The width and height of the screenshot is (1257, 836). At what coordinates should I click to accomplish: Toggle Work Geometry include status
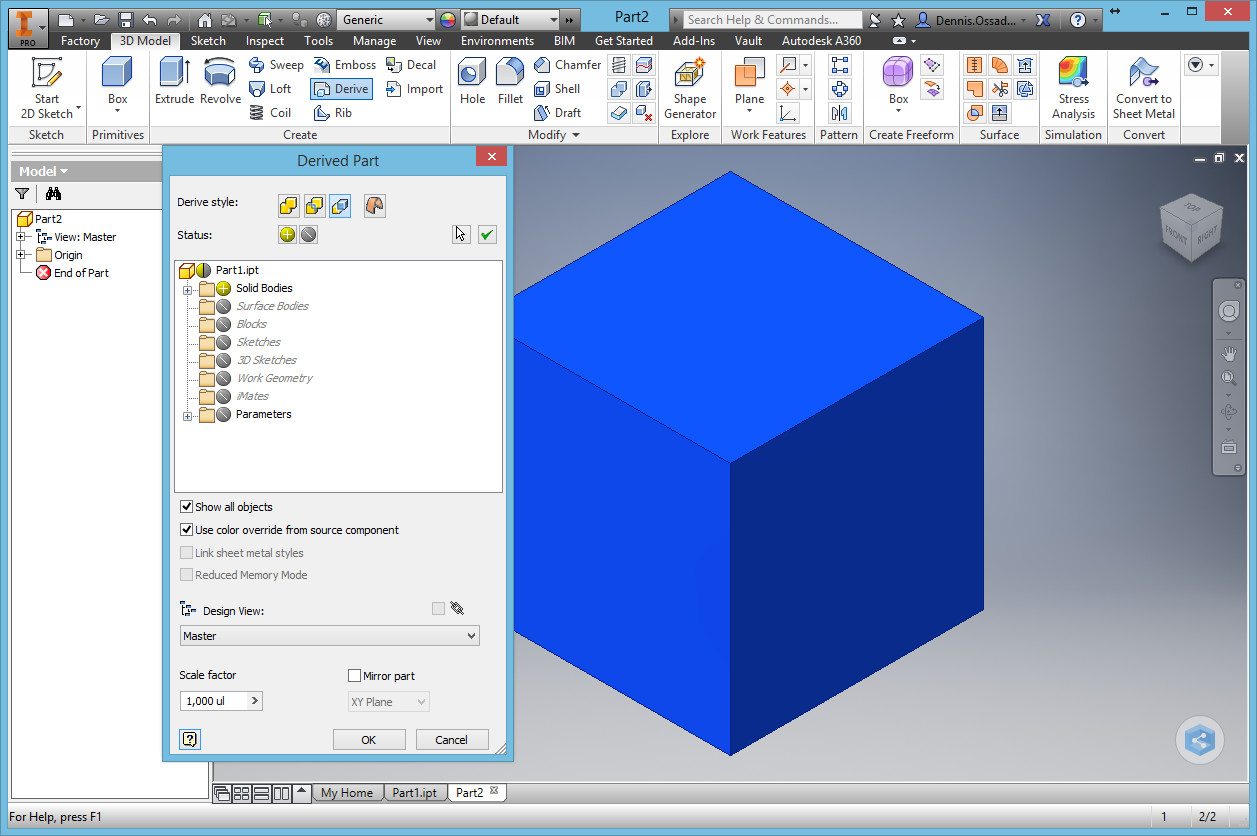point(224,378)
